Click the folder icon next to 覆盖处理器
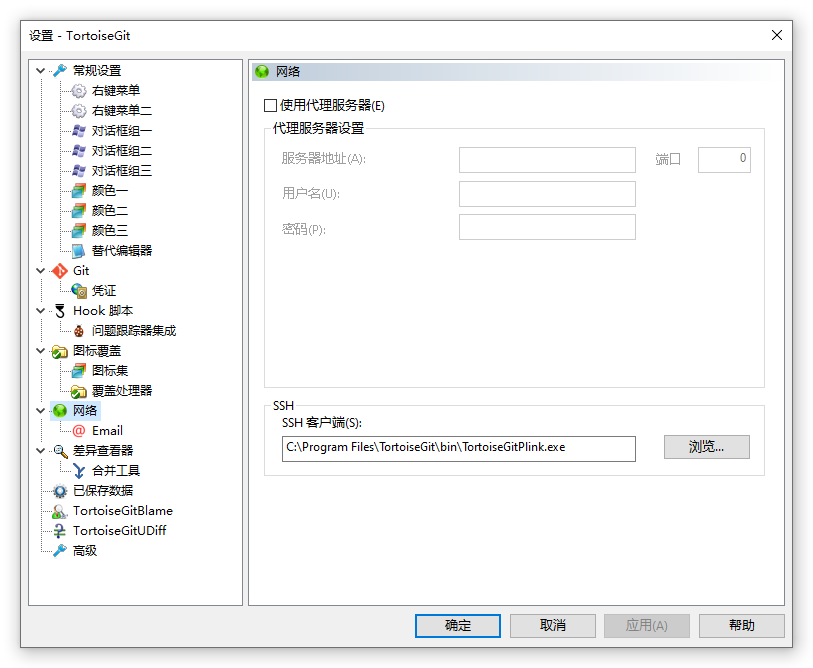The image size is (813, 668). [x=79, y=391]
